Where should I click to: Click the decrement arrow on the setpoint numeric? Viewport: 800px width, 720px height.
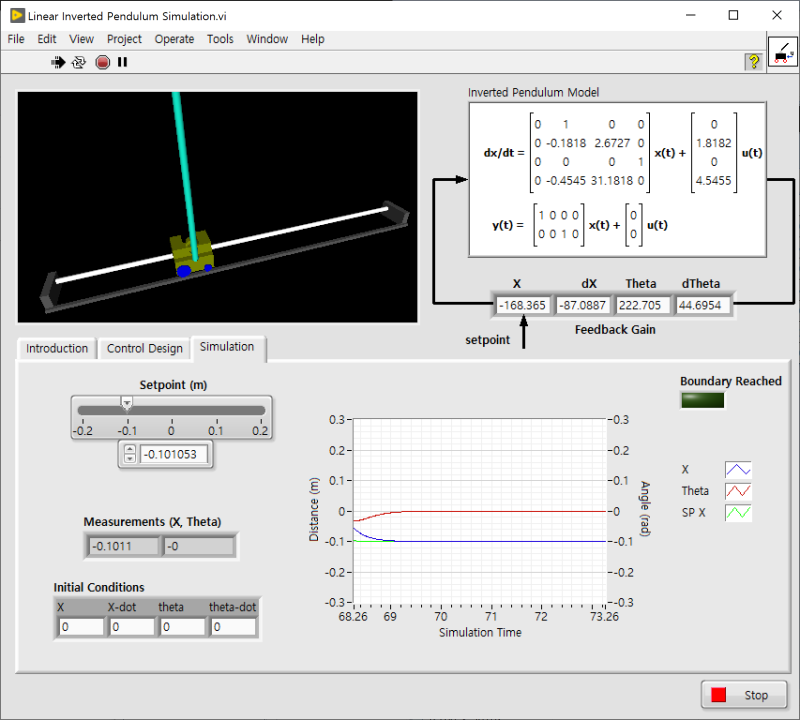[129, 460]
